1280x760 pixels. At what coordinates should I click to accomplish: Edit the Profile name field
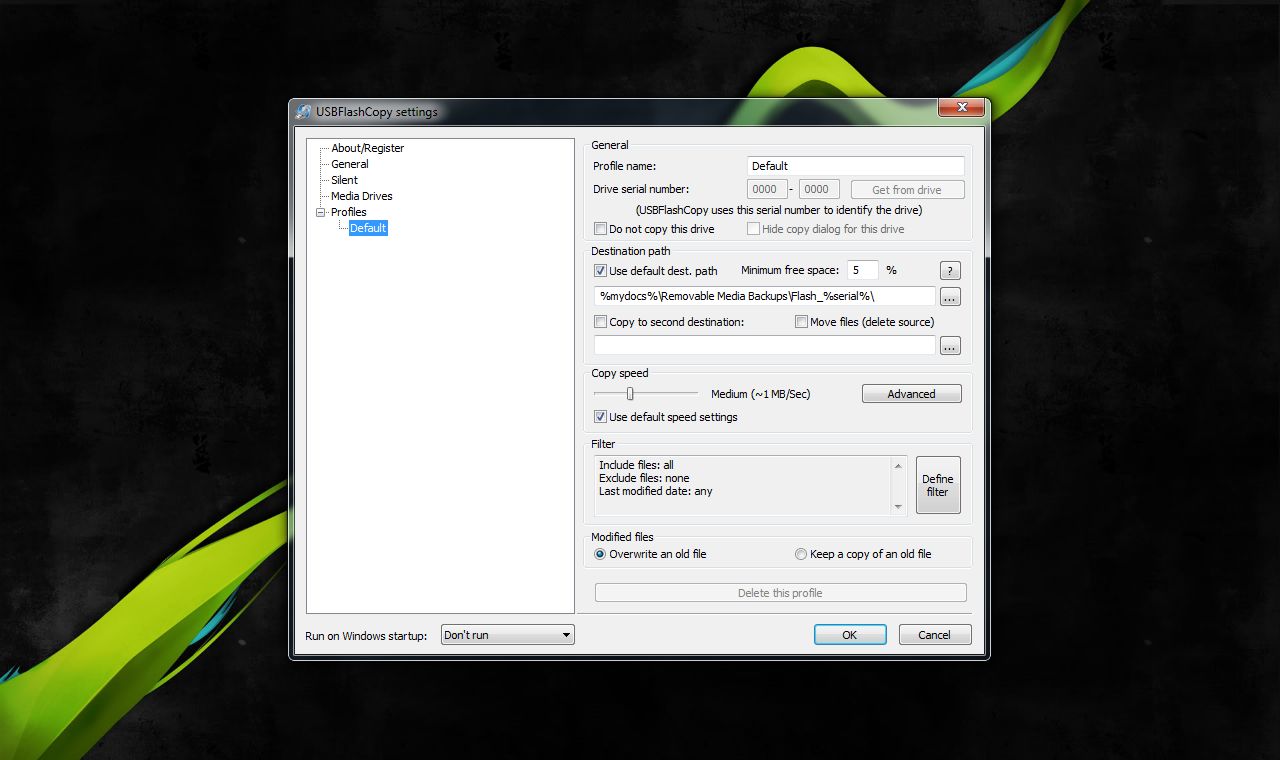856,166
